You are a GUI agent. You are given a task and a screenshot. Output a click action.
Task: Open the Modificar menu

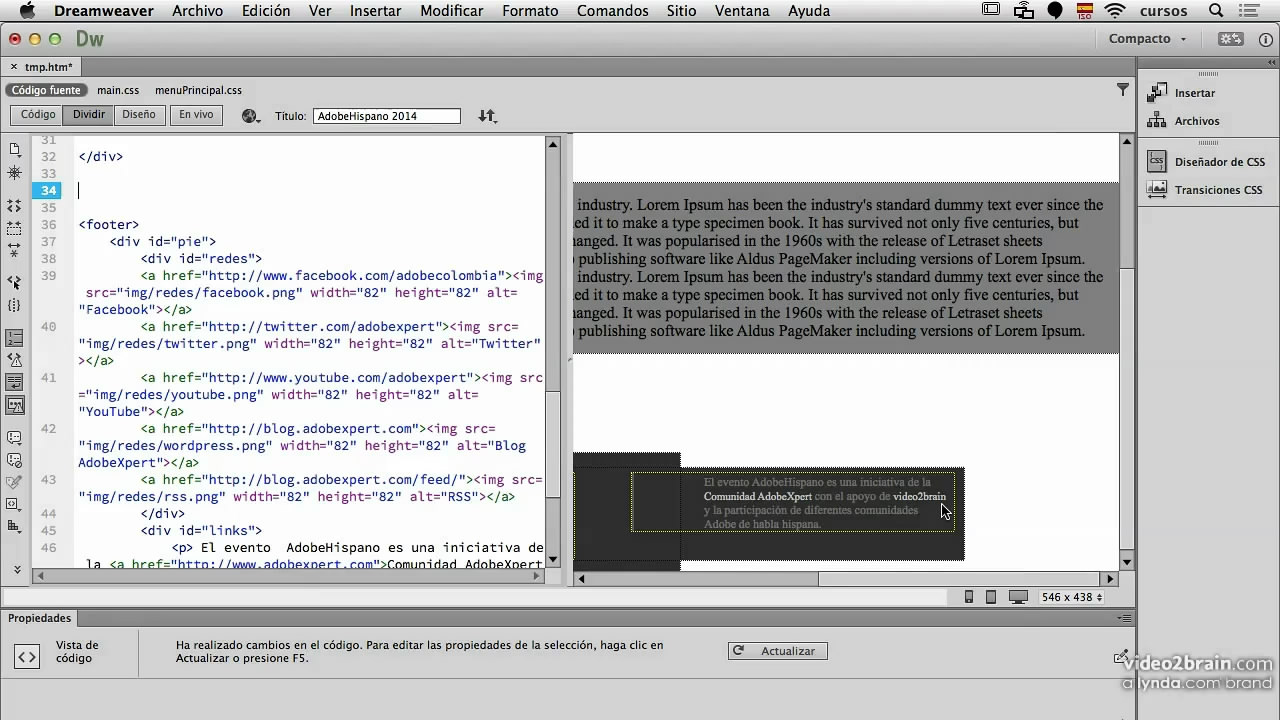coord(451,11)
